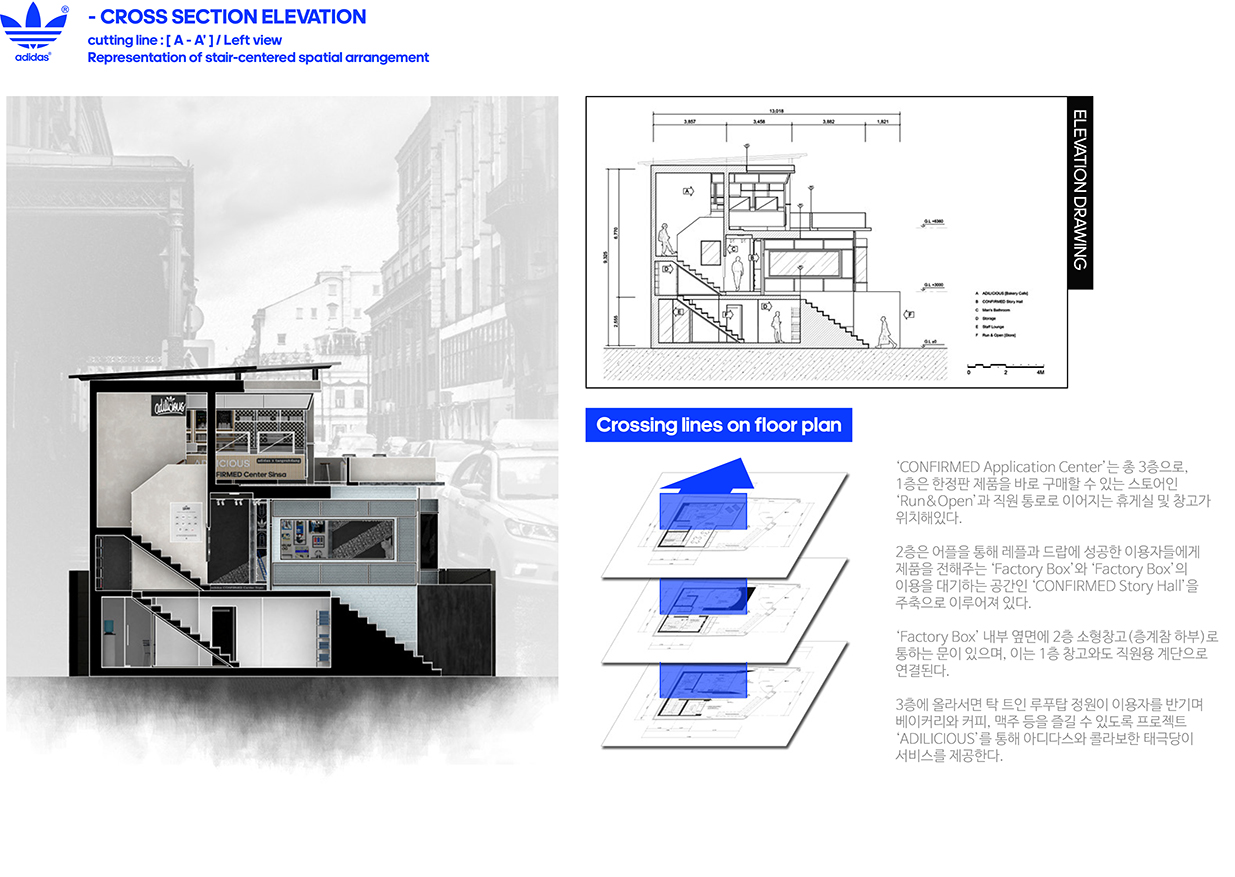The image size is (1235, 877).
Task: Click the 'G.L +6360' level marker
Action: pos(933,222)
